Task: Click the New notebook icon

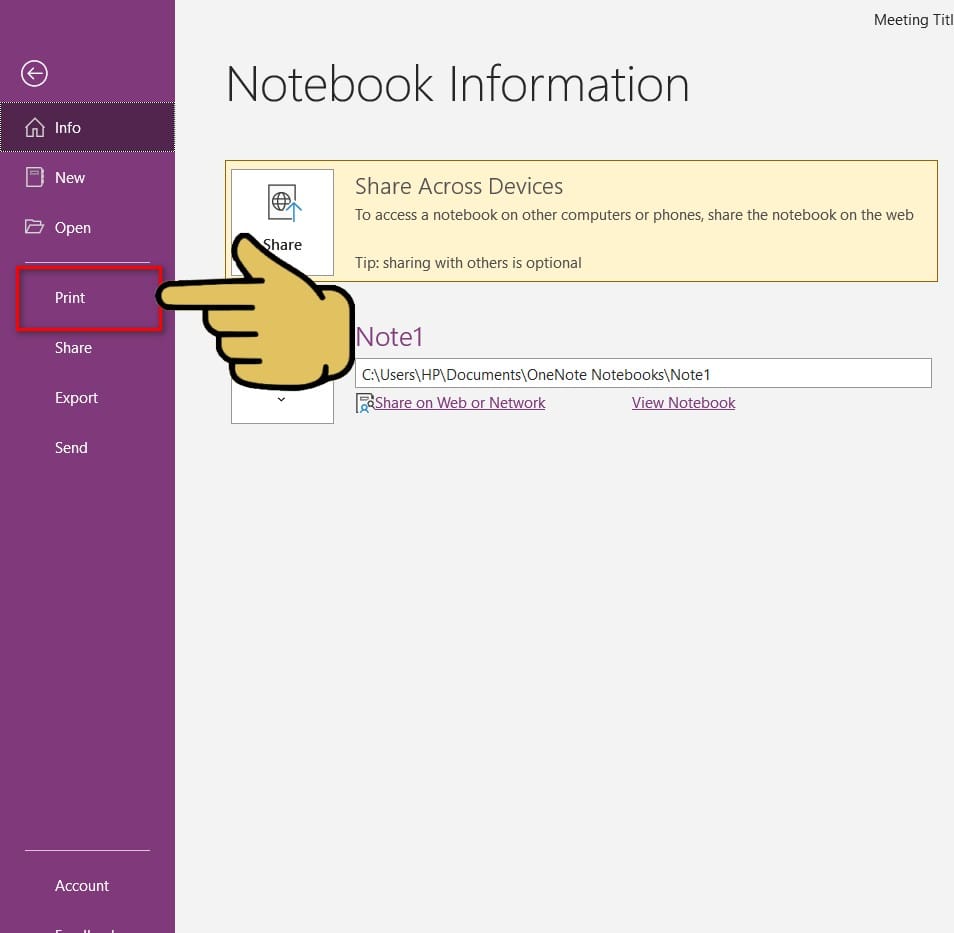Action: coord(35,177)
